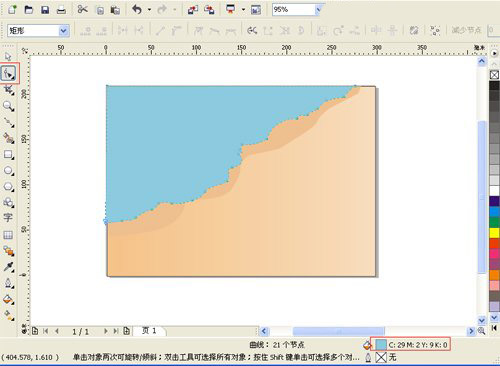Screen dimensions: 500x366
Task: Select the Pick tool arrow
Action: tap(8, 56)
